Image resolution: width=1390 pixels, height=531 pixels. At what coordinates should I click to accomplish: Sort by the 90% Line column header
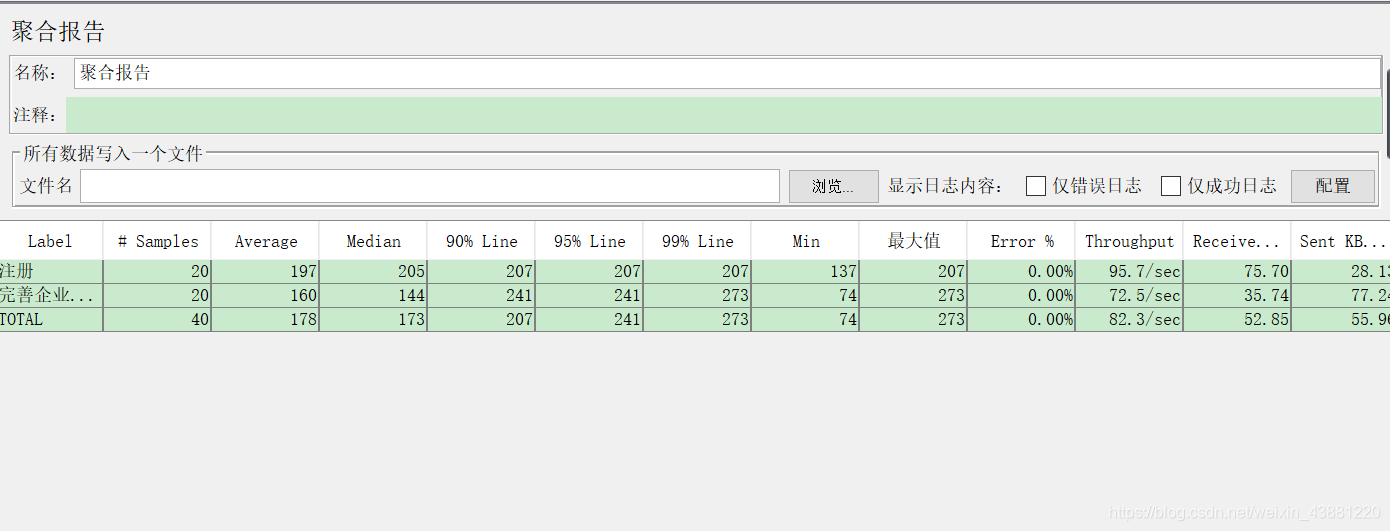[482, 241]
